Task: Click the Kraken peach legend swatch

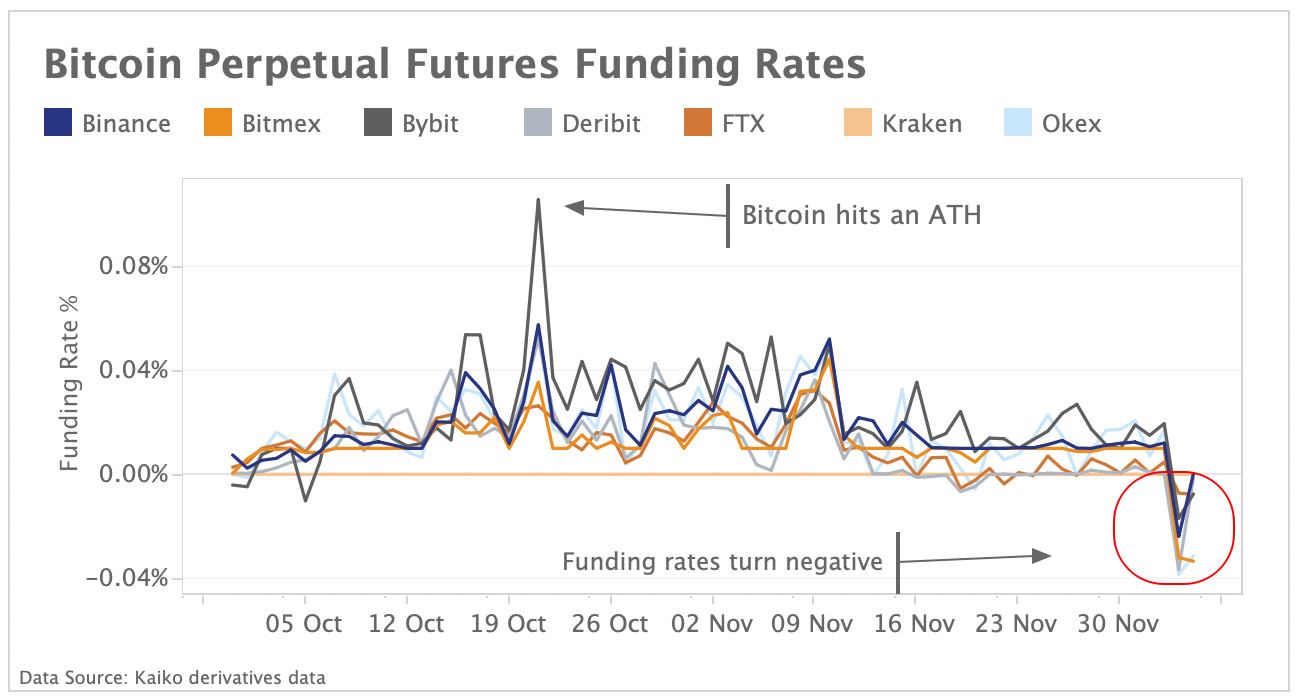Action: pos(855,123)
